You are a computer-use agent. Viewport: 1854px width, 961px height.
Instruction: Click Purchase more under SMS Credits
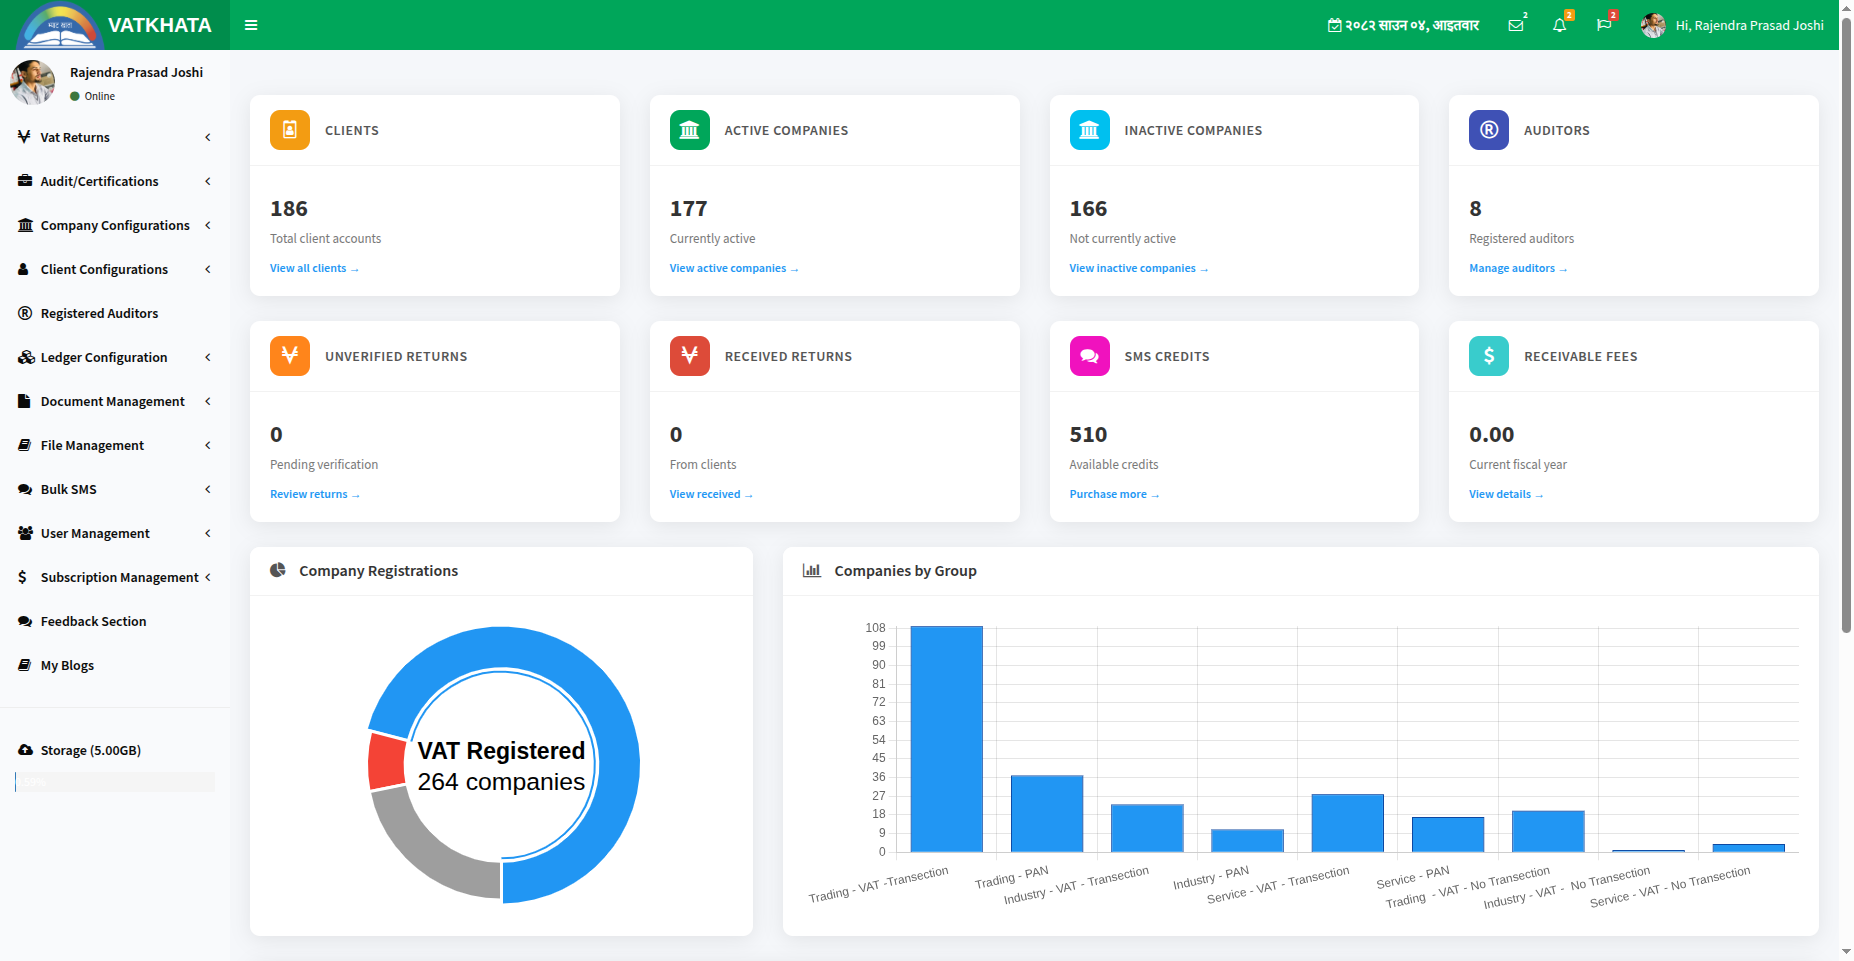1114,494
